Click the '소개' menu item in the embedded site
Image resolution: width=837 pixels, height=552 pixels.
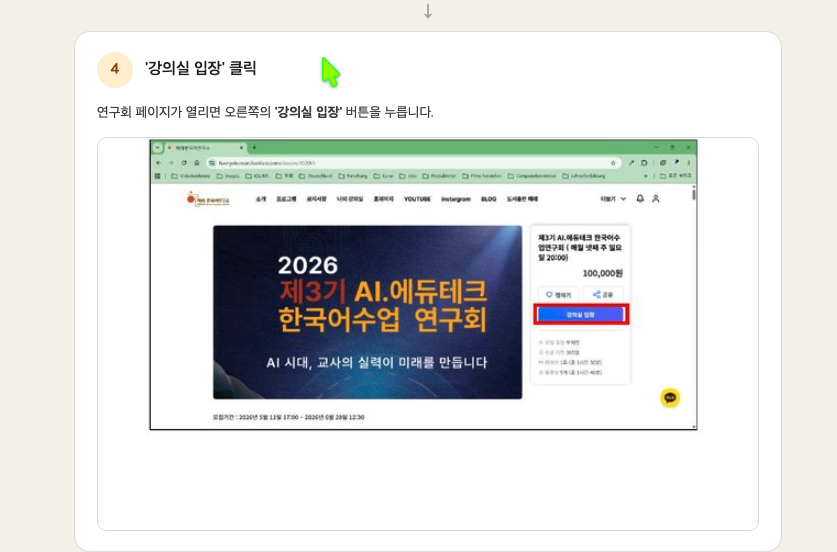point(260,199)
